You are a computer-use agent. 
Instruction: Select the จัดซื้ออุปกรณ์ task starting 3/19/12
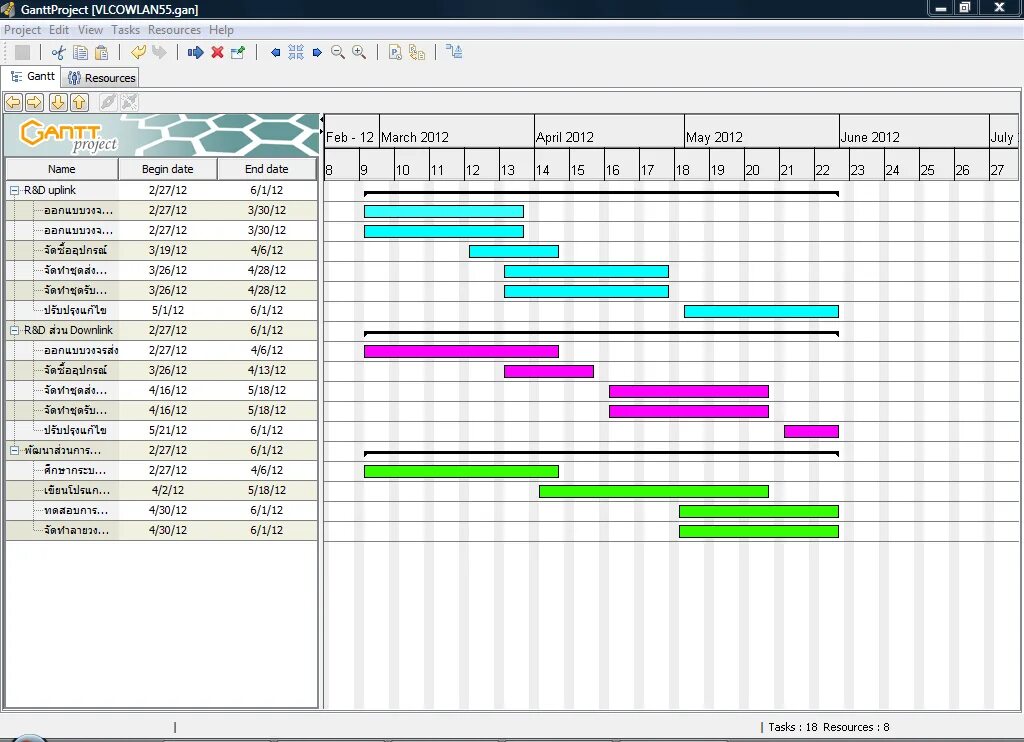76,250
